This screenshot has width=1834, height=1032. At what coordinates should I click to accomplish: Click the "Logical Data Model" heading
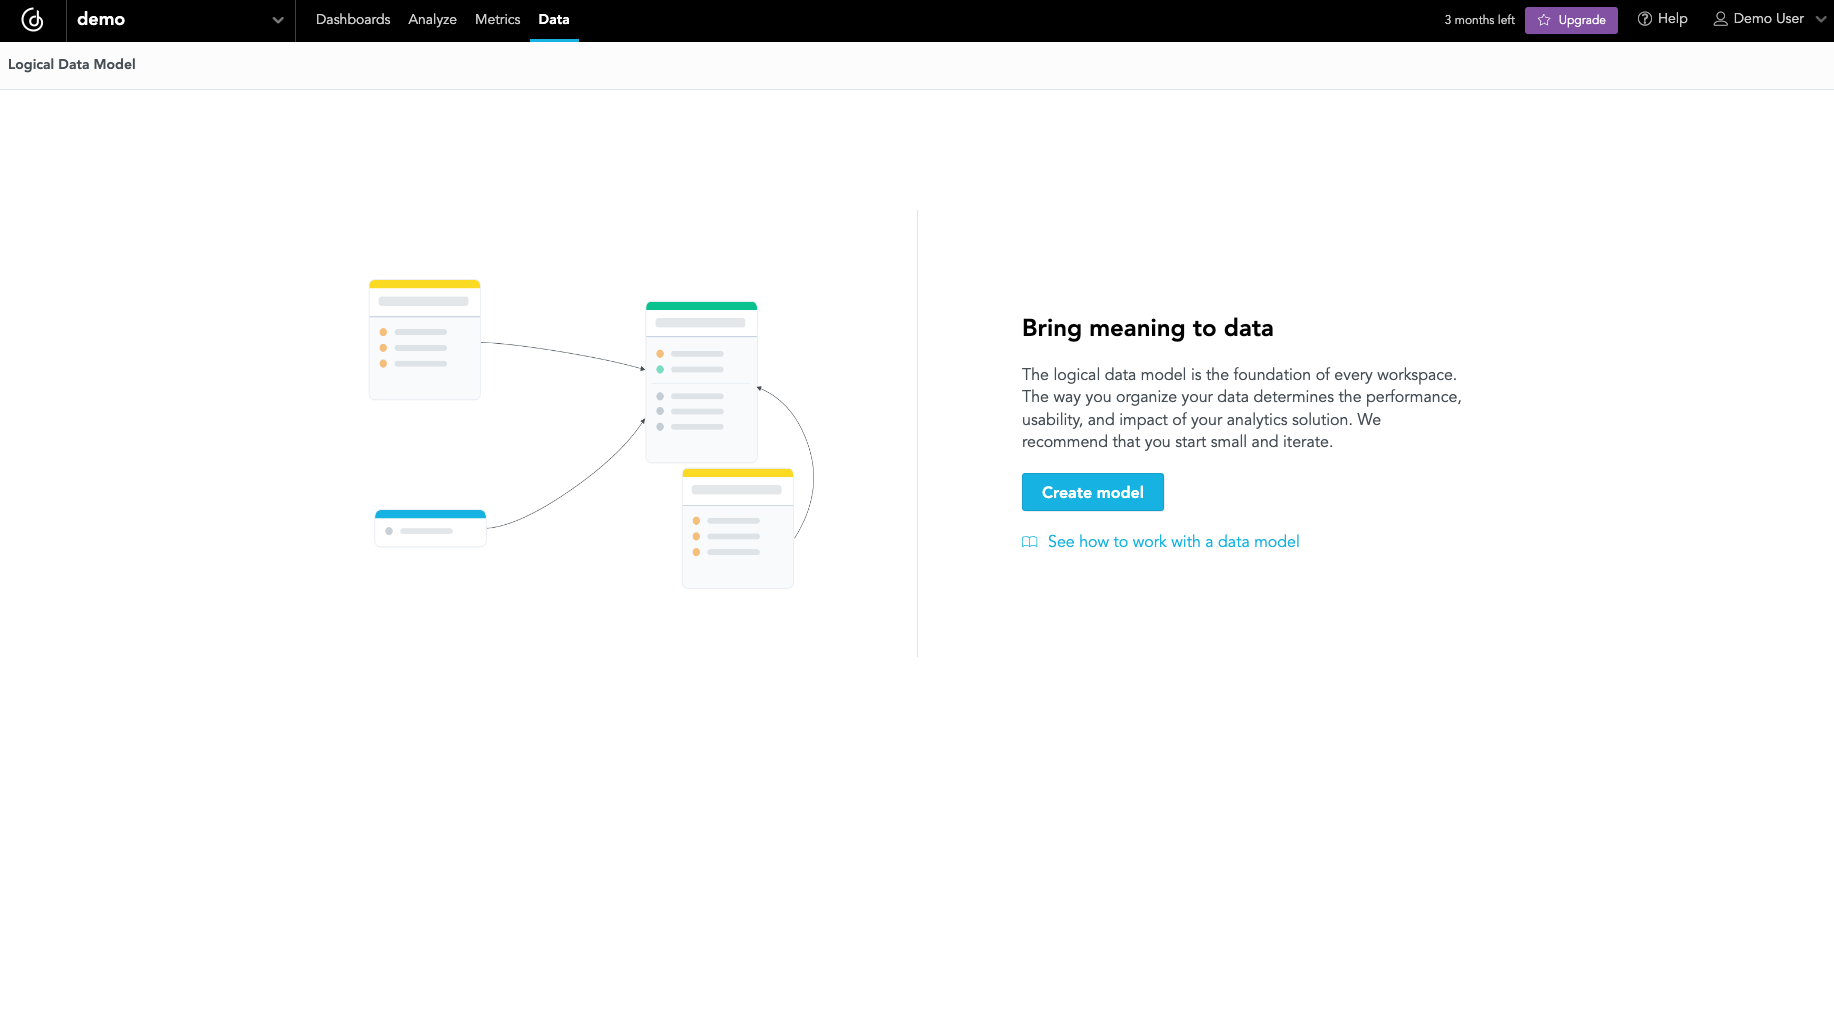[72, 64]
